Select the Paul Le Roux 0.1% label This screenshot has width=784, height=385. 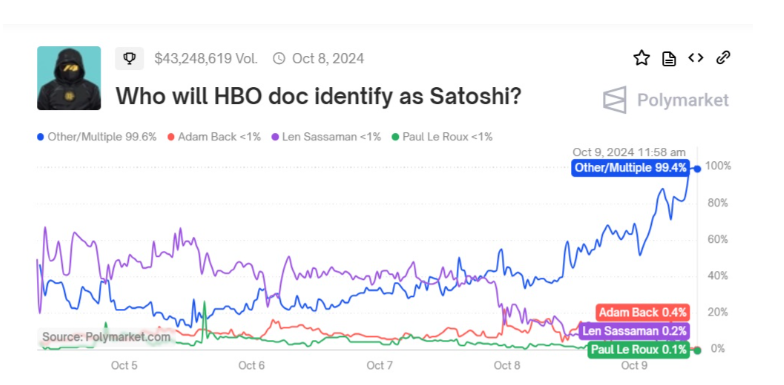639,350
